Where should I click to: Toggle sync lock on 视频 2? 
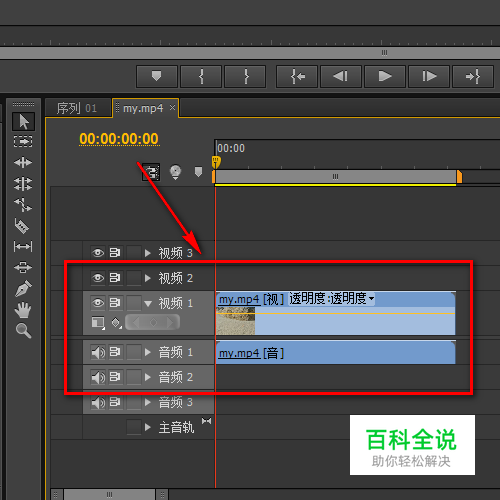(115, 278)
